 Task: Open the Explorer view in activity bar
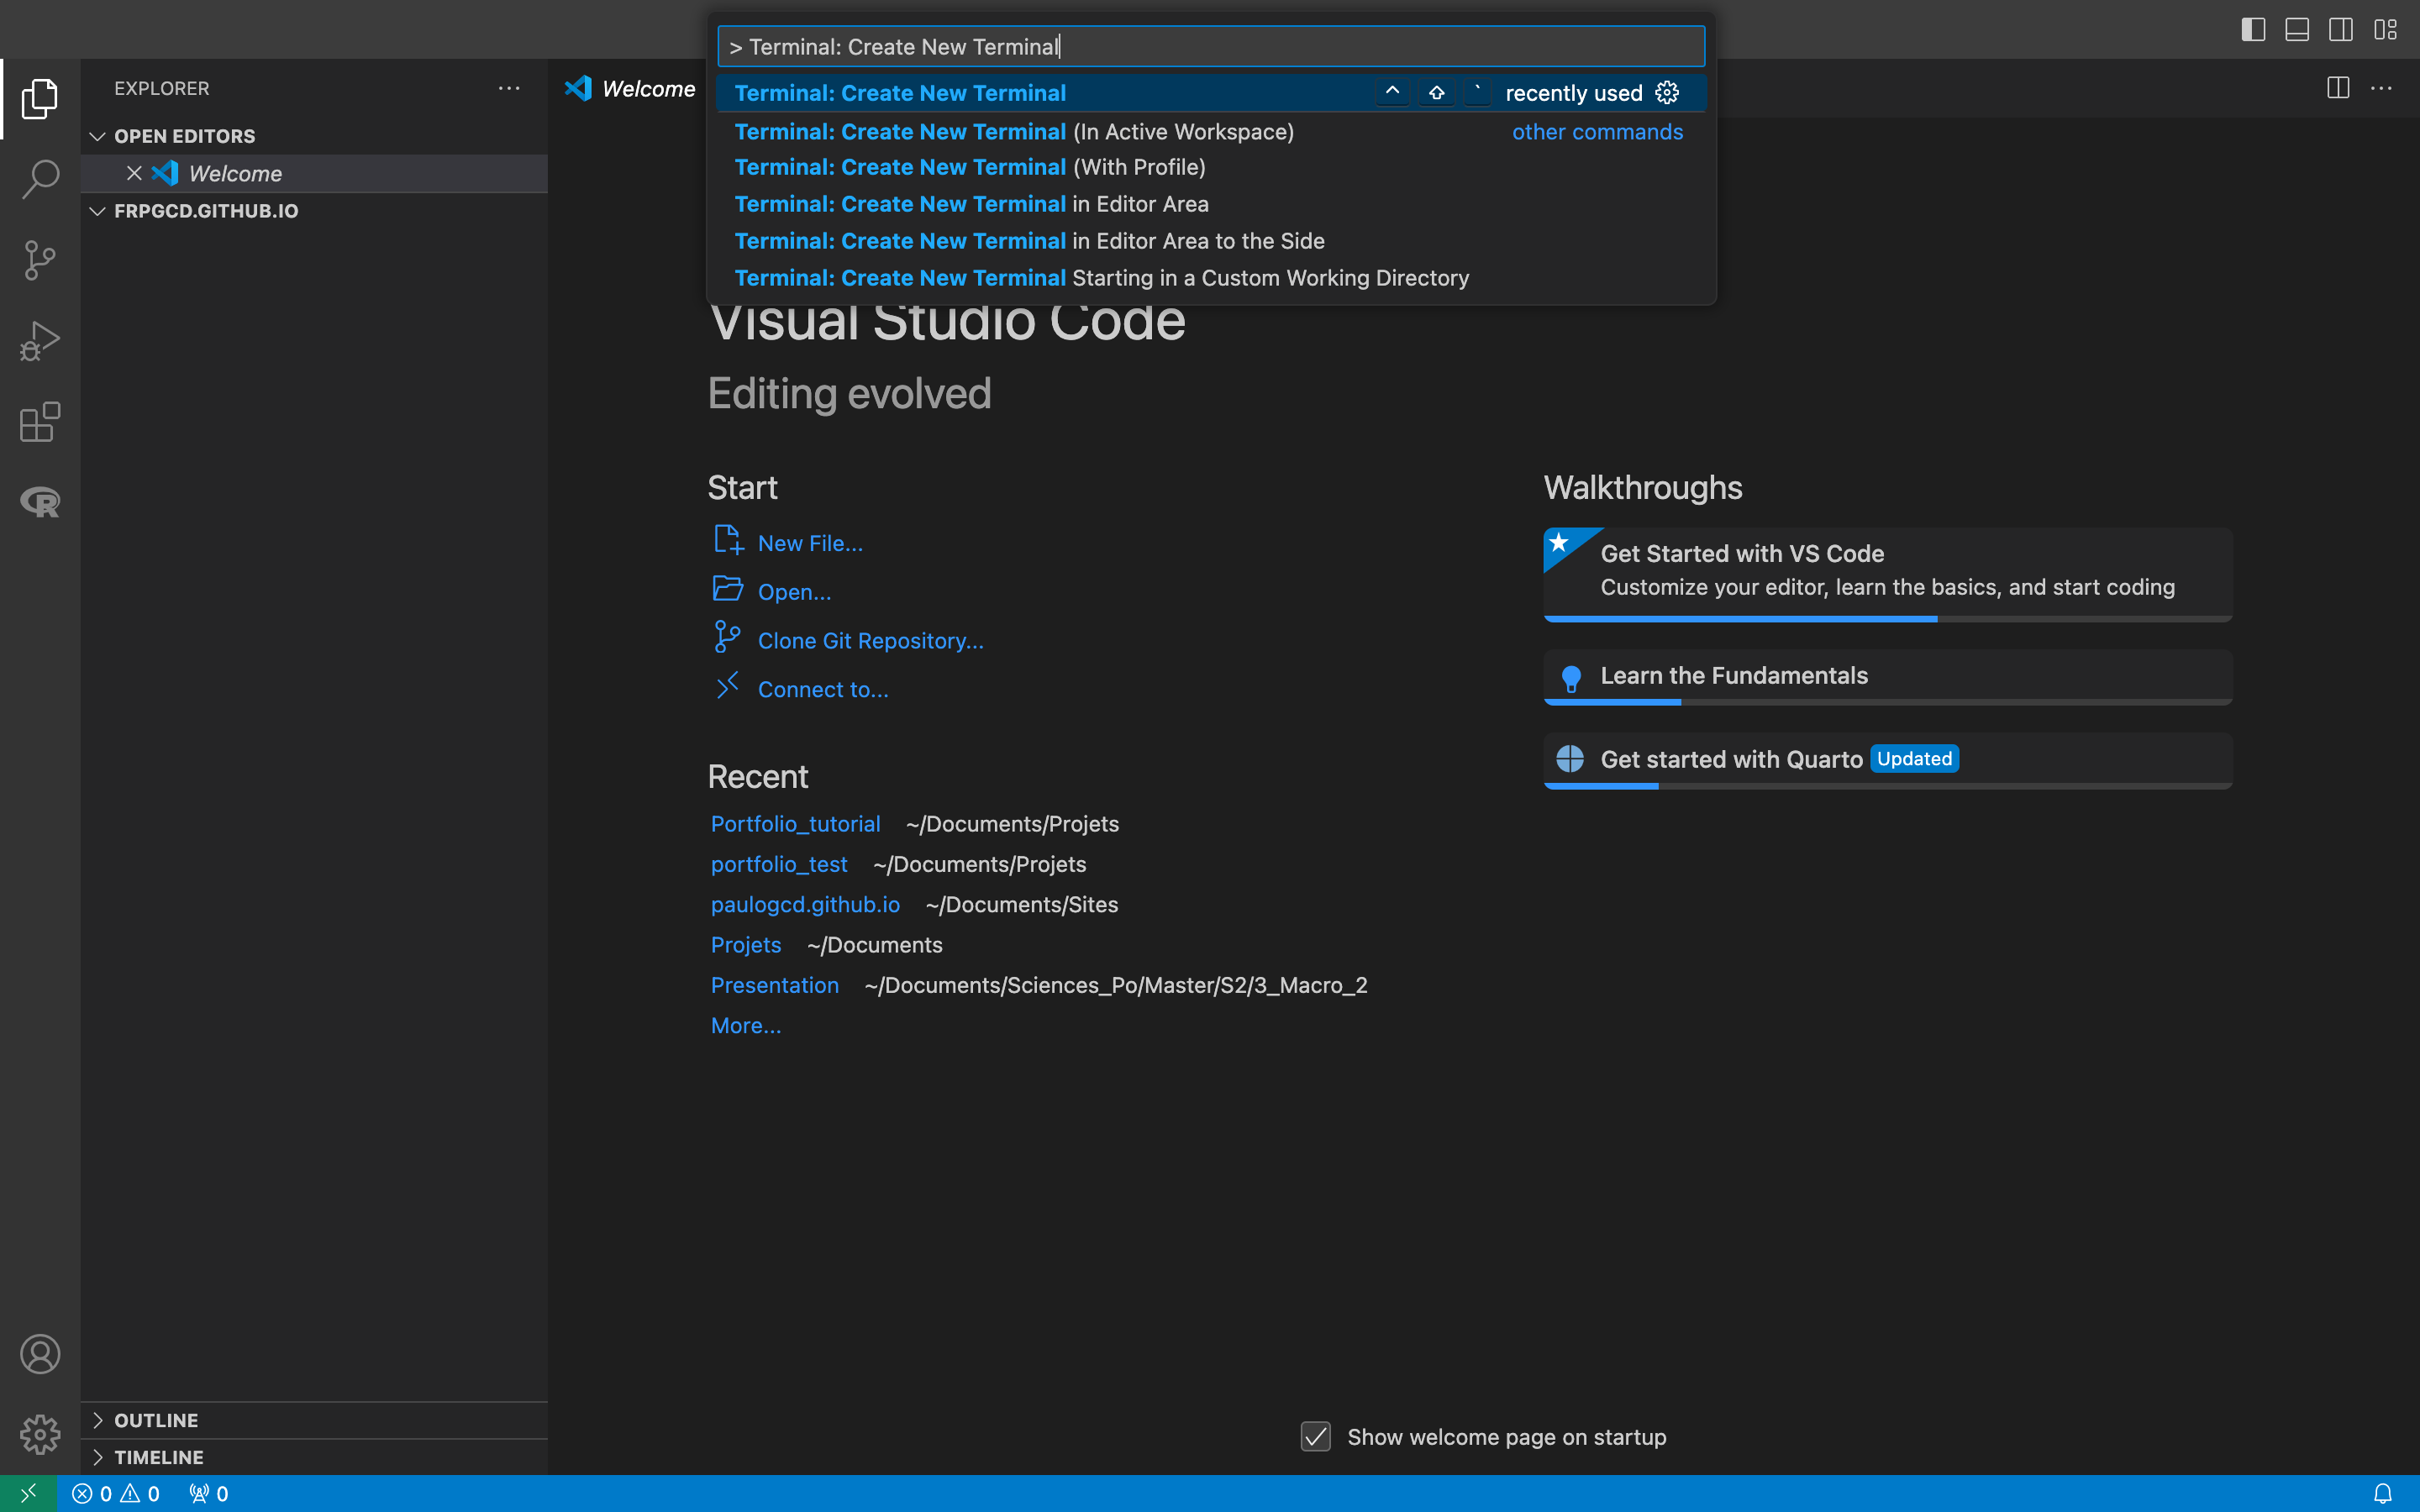tap(40, 98)
